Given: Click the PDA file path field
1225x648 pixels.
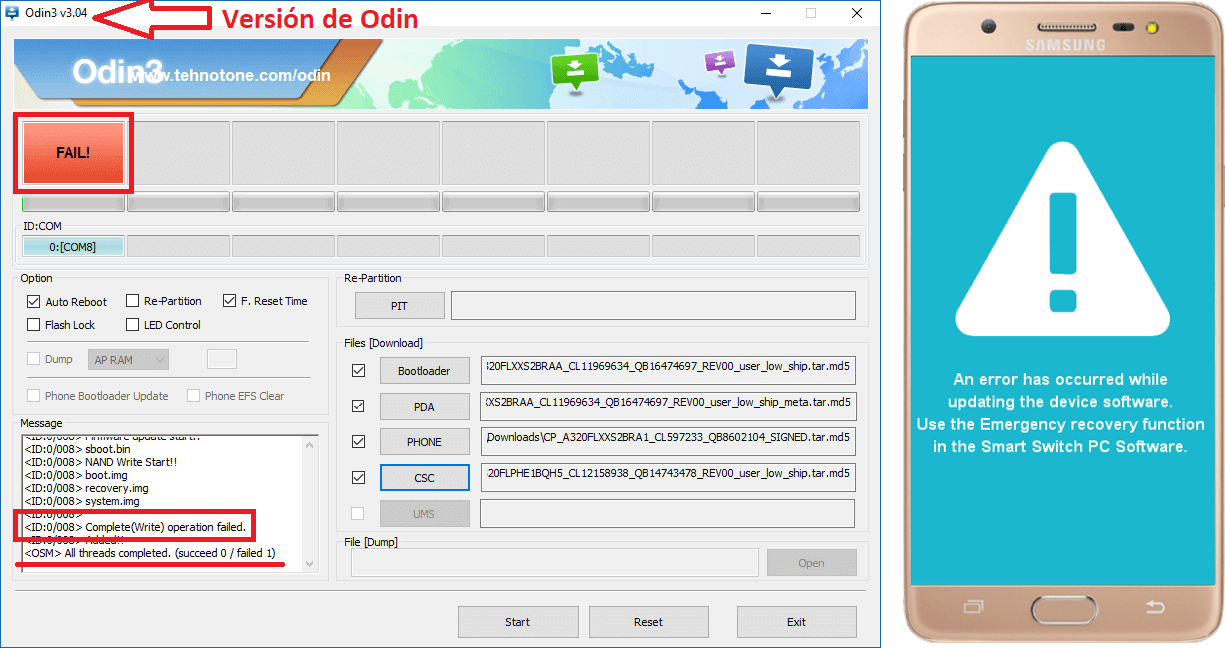Looking at the screenshot, I should click(667, 406).
